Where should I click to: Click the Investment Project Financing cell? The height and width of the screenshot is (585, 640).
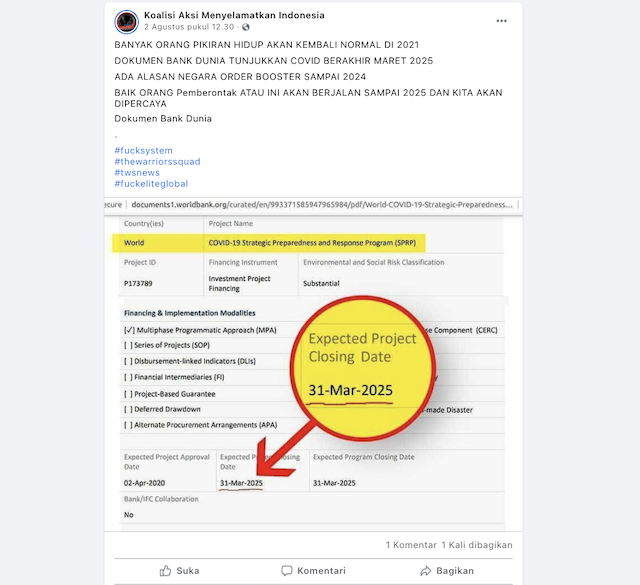pos(239,283)
